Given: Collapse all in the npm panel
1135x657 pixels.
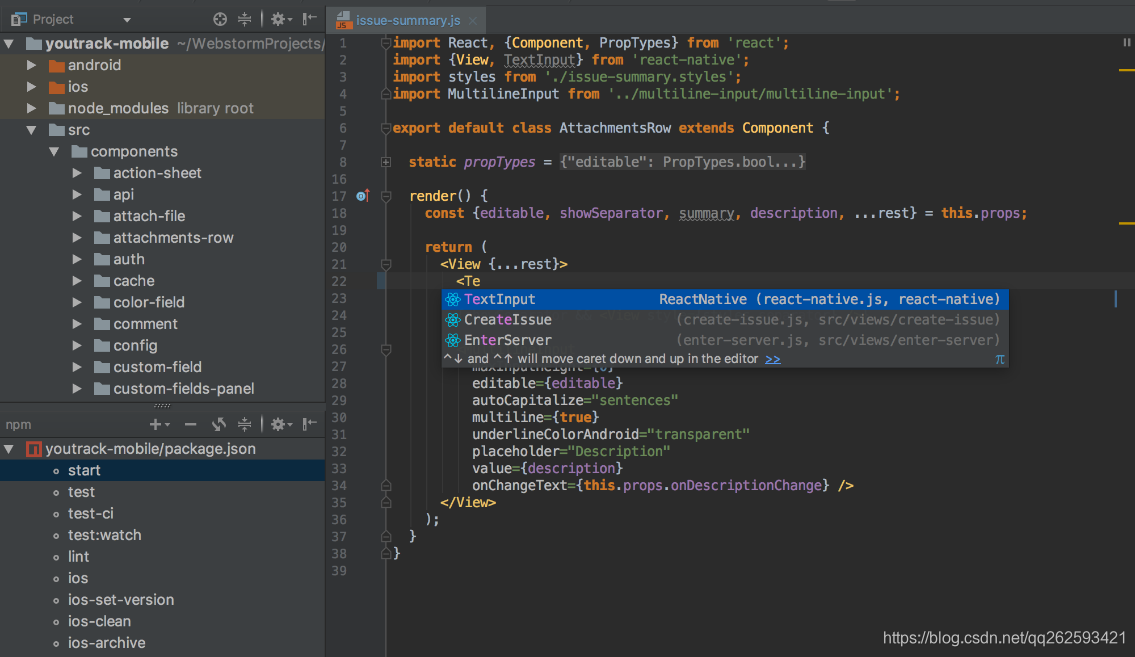Looking at the screenshot, I should [245, 425].
